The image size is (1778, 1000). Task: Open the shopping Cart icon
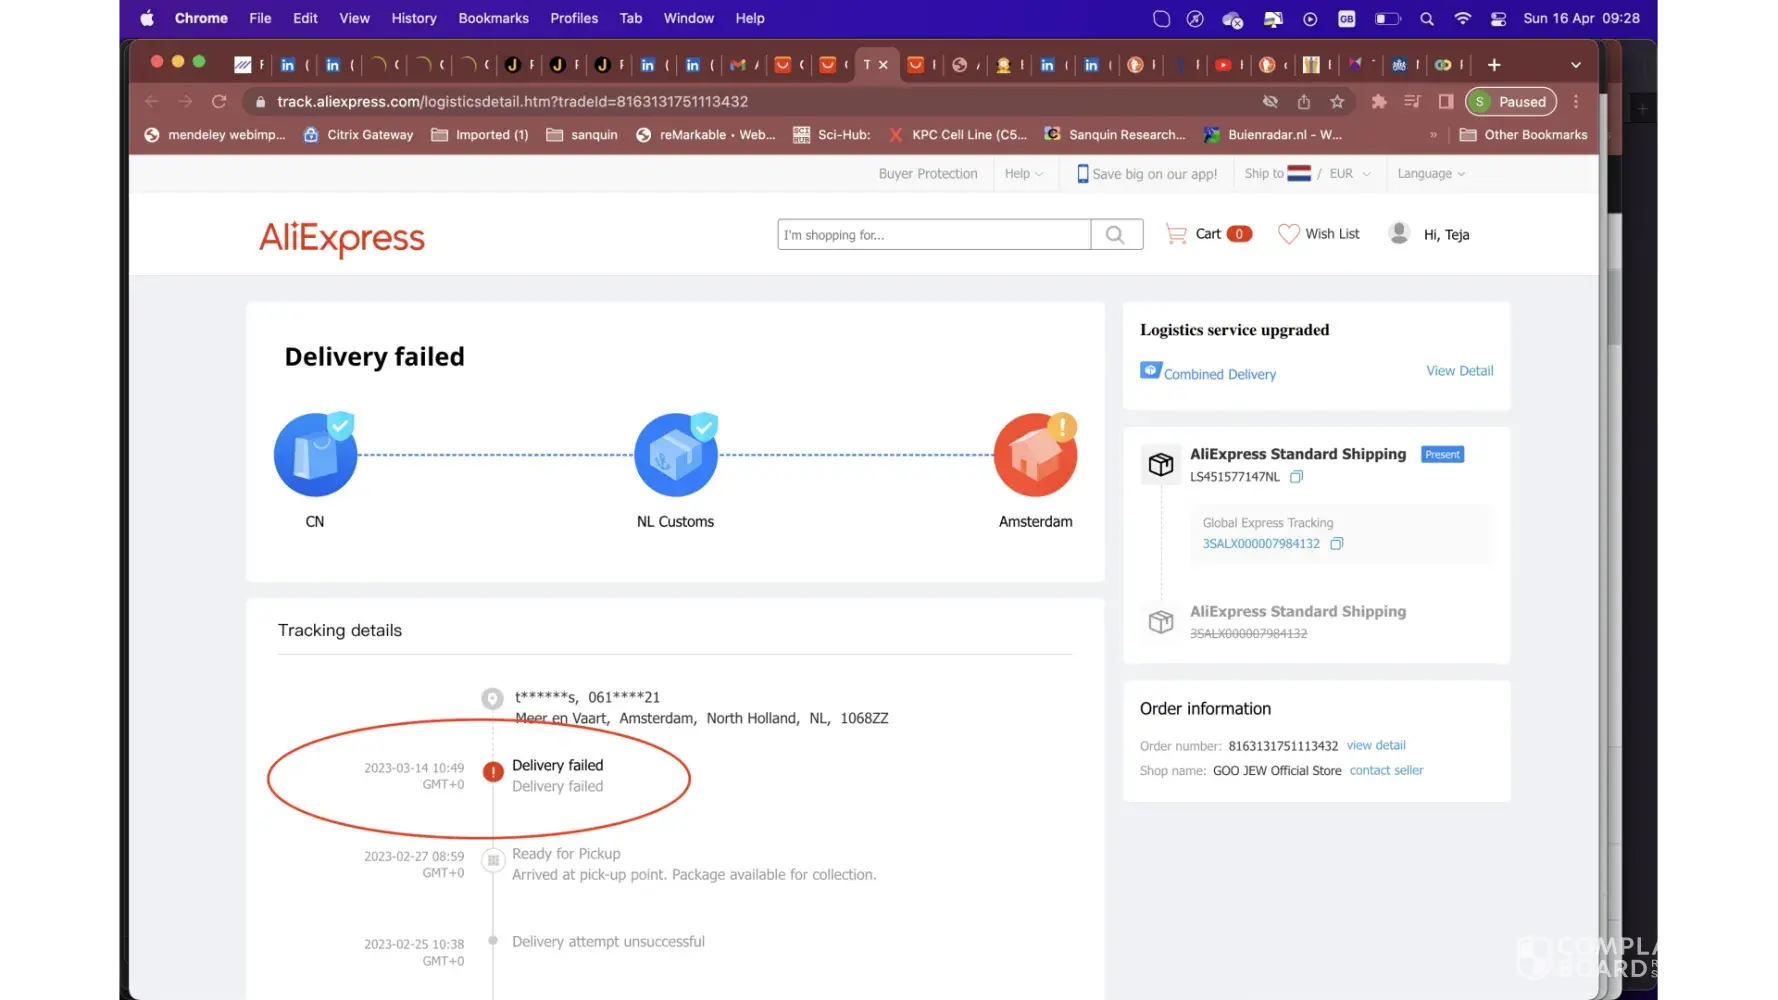(1177, 234)
